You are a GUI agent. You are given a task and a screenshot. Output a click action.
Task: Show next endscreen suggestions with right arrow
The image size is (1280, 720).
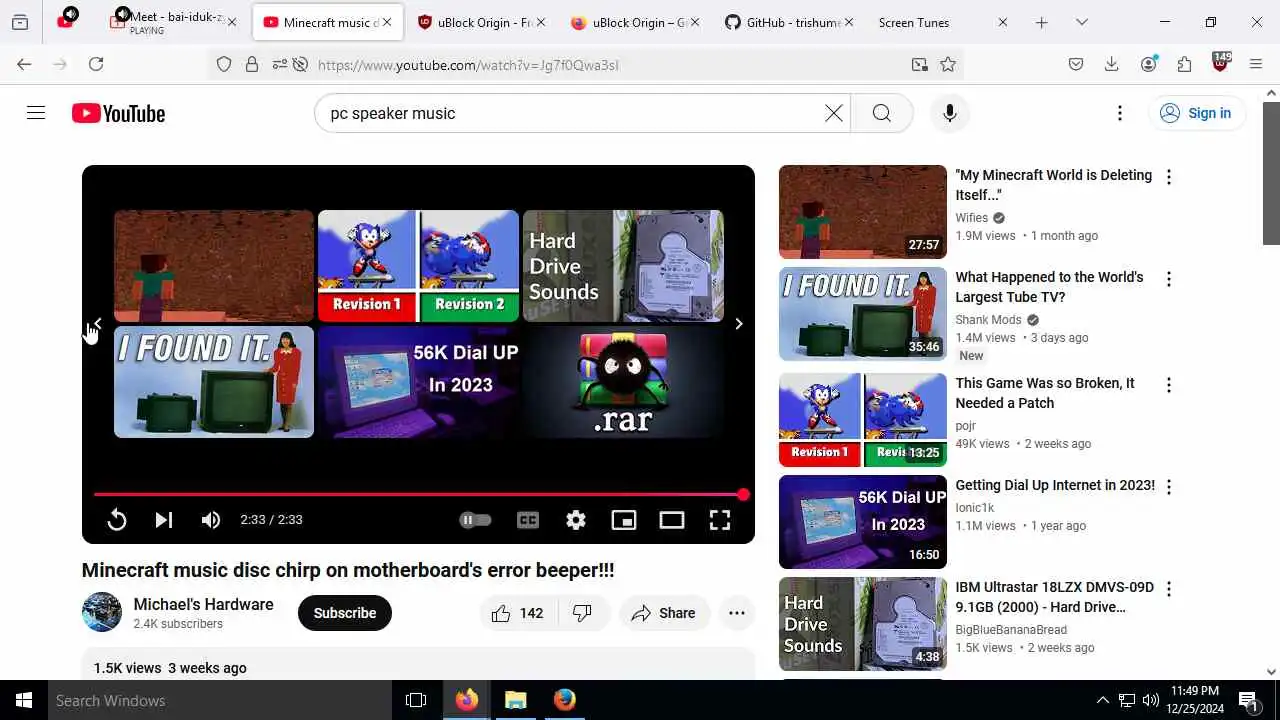pyautogui.click(x=739, y=324)
